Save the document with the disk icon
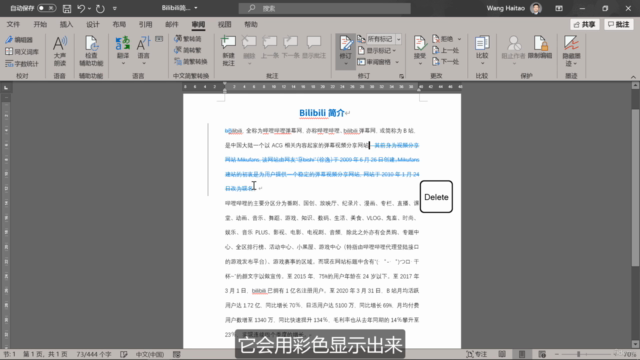 point(67,8)
